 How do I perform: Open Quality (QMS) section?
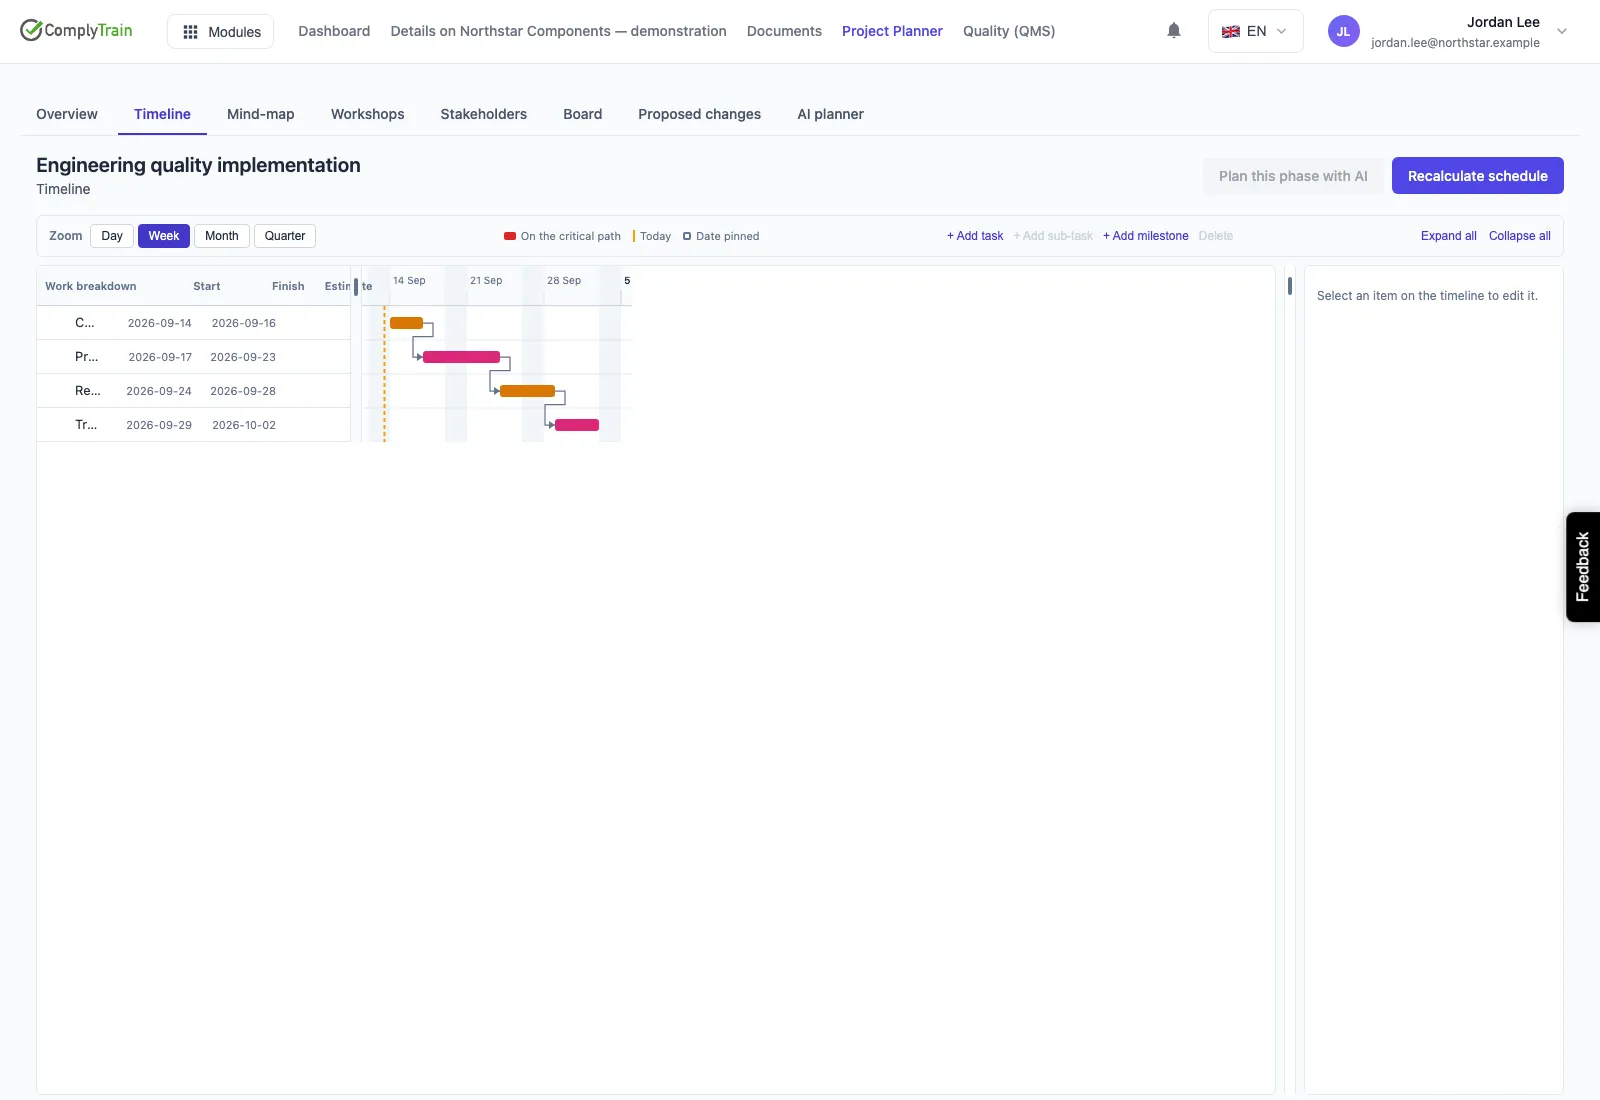click(x=1009, y=31)
